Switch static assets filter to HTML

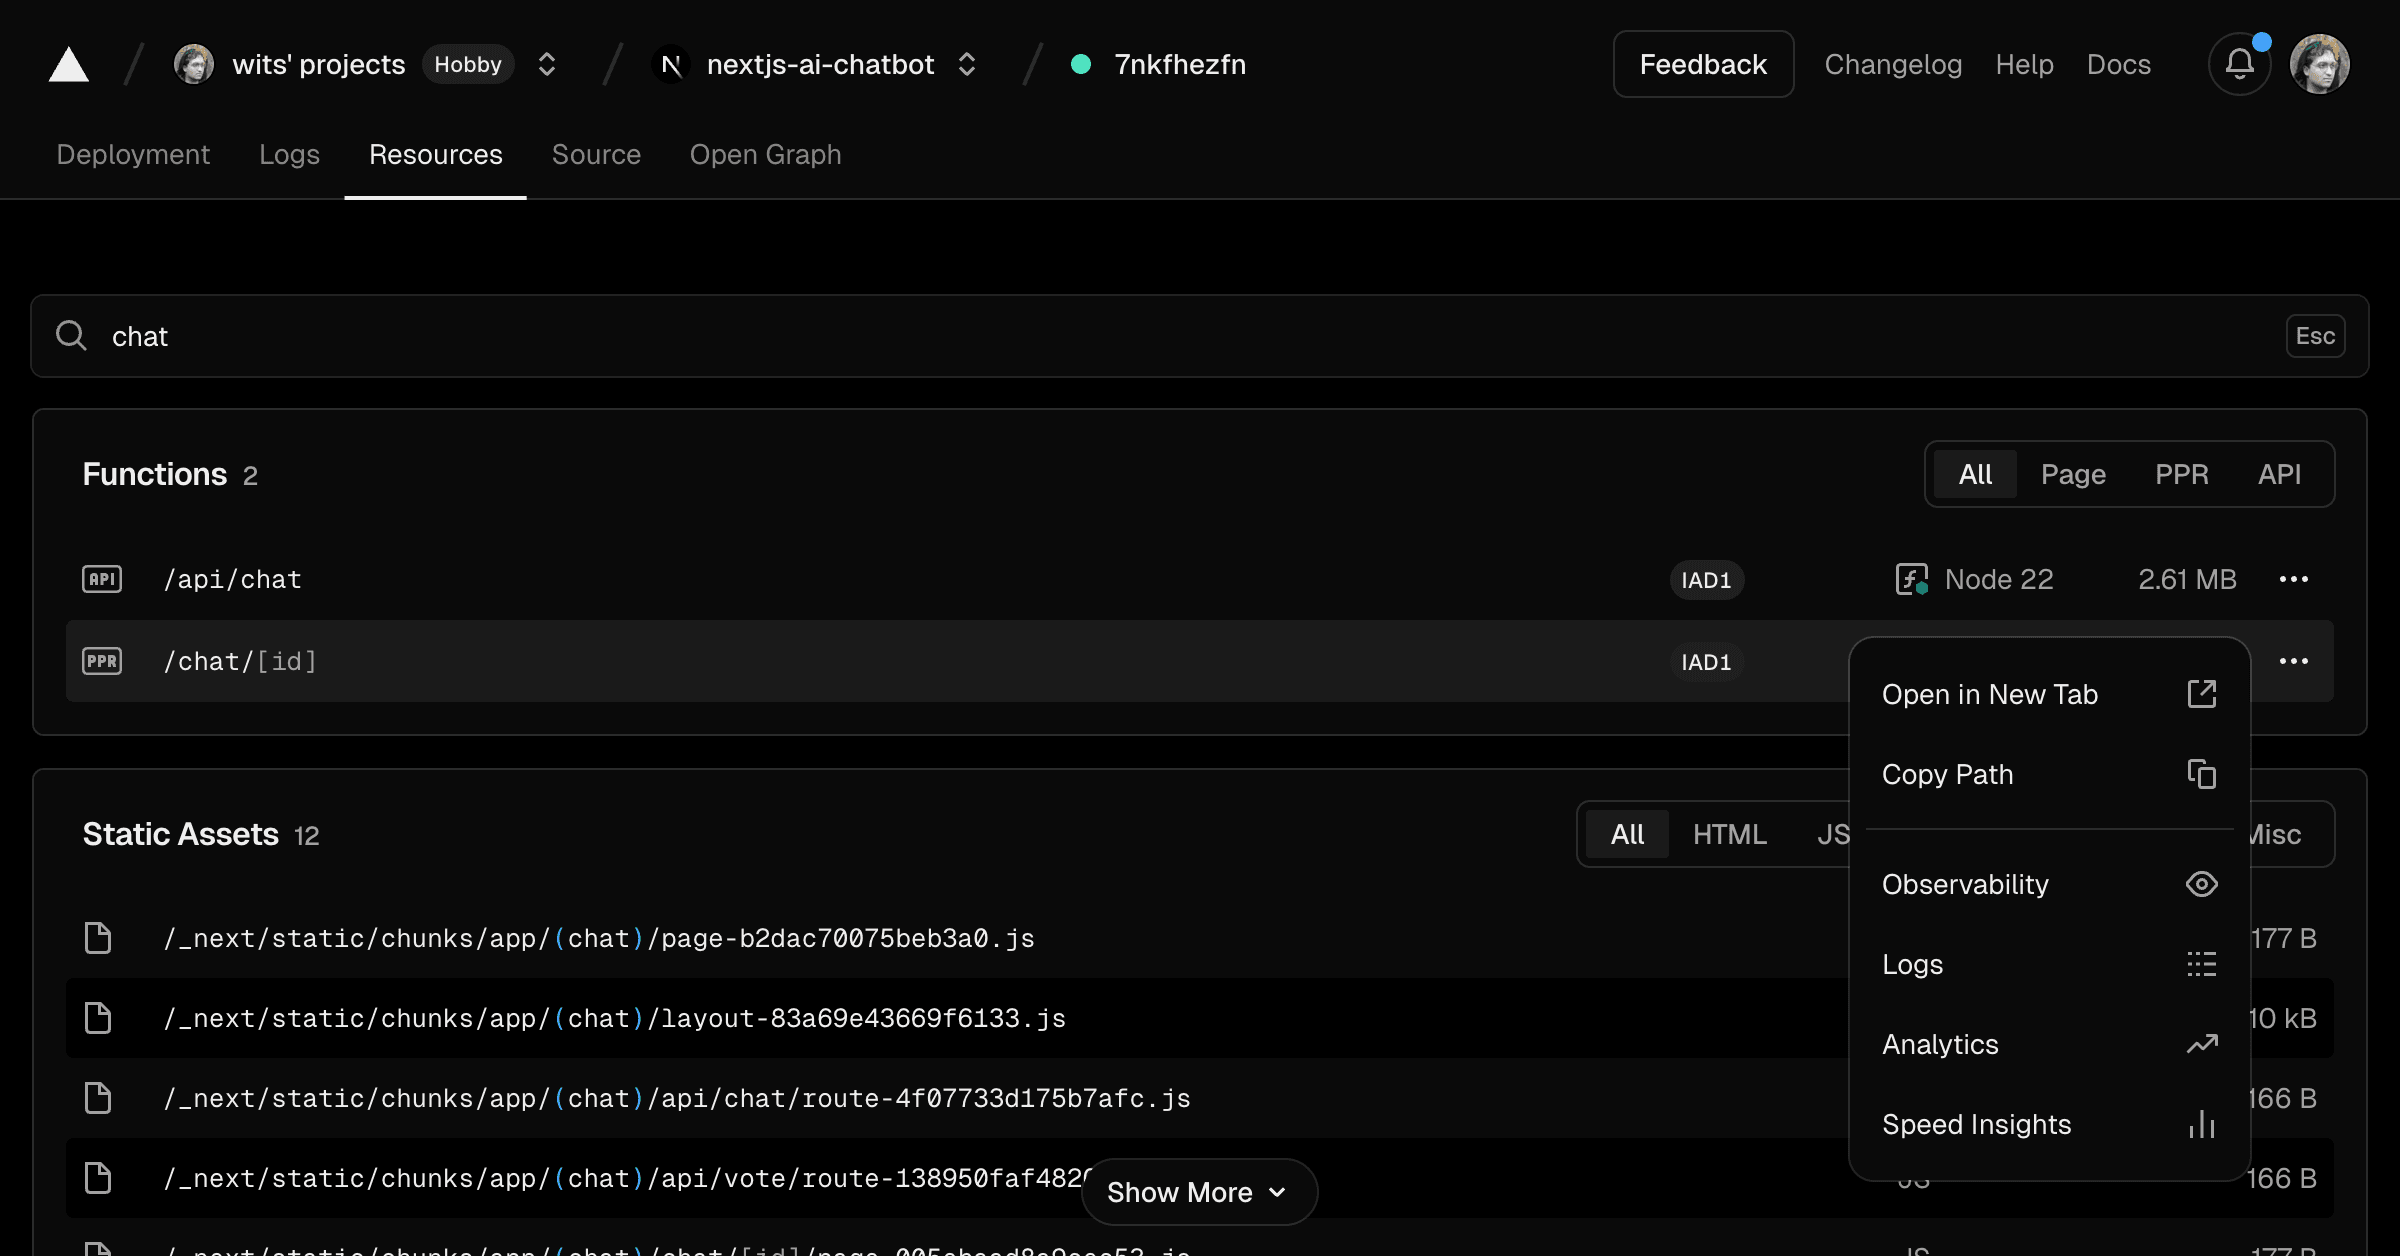point(1729,834)
